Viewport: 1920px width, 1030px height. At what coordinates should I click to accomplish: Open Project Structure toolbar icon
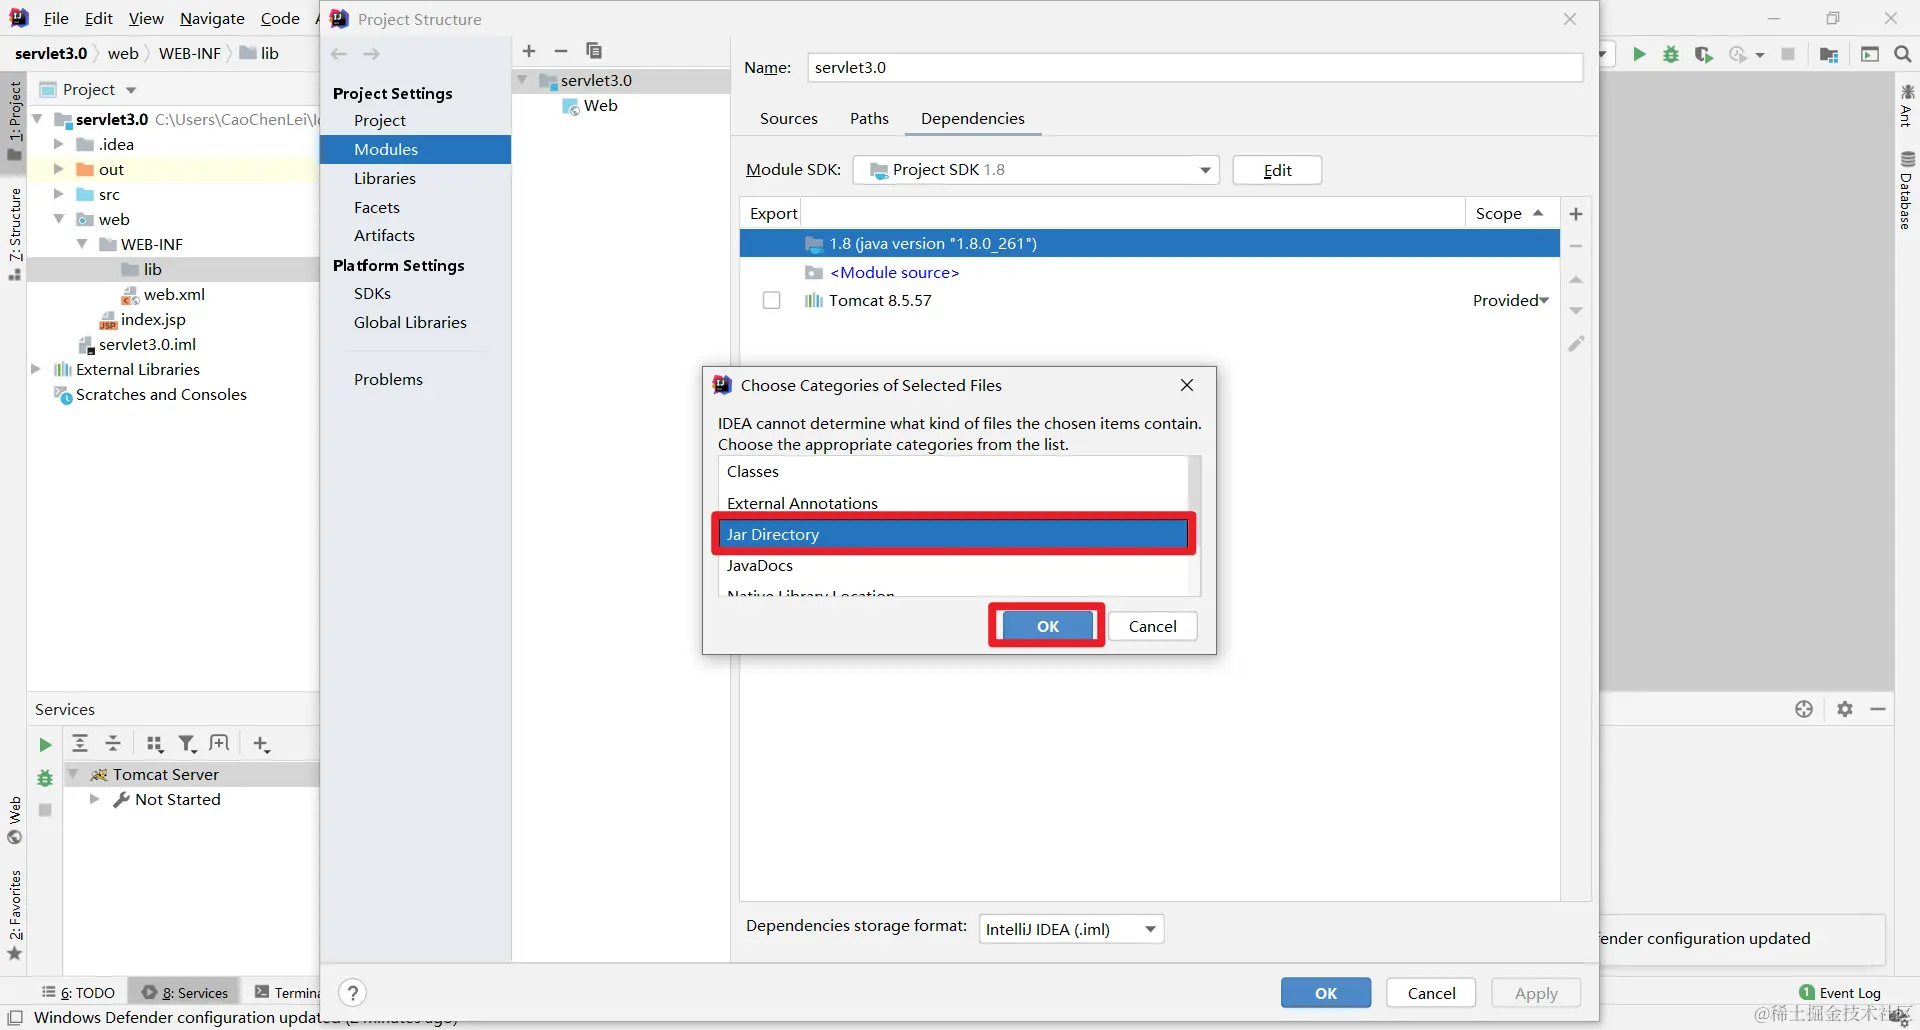pyautogui.click(x=1829, y=54)
